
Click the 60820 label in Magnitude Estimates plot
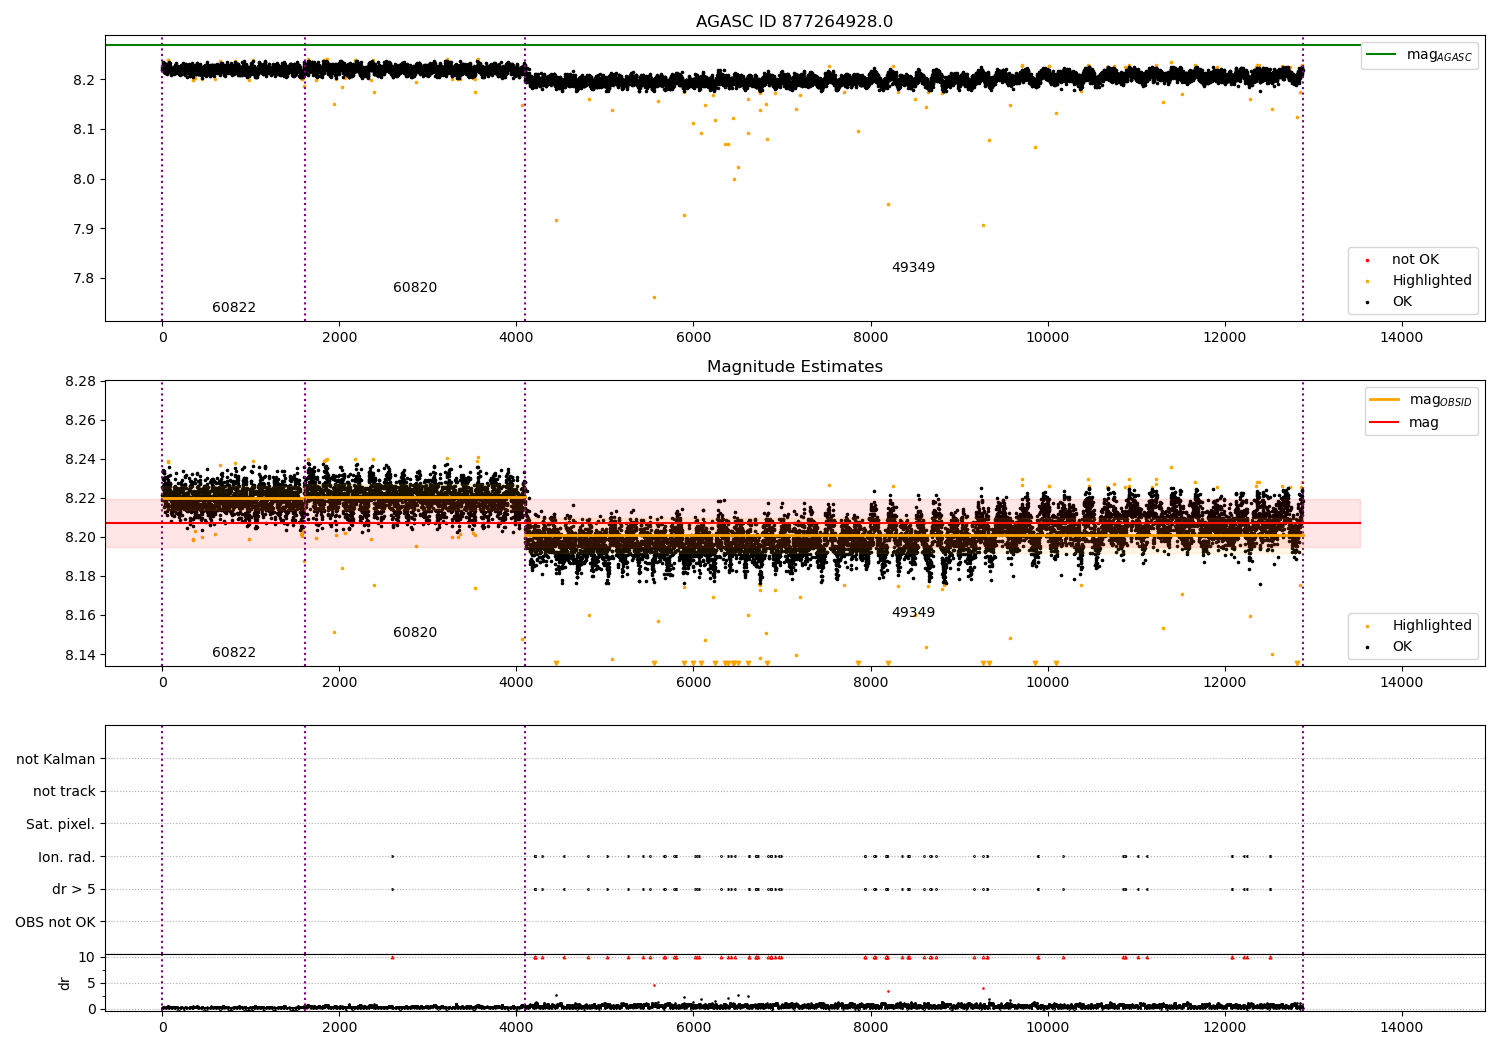click(x=415, y=633)
